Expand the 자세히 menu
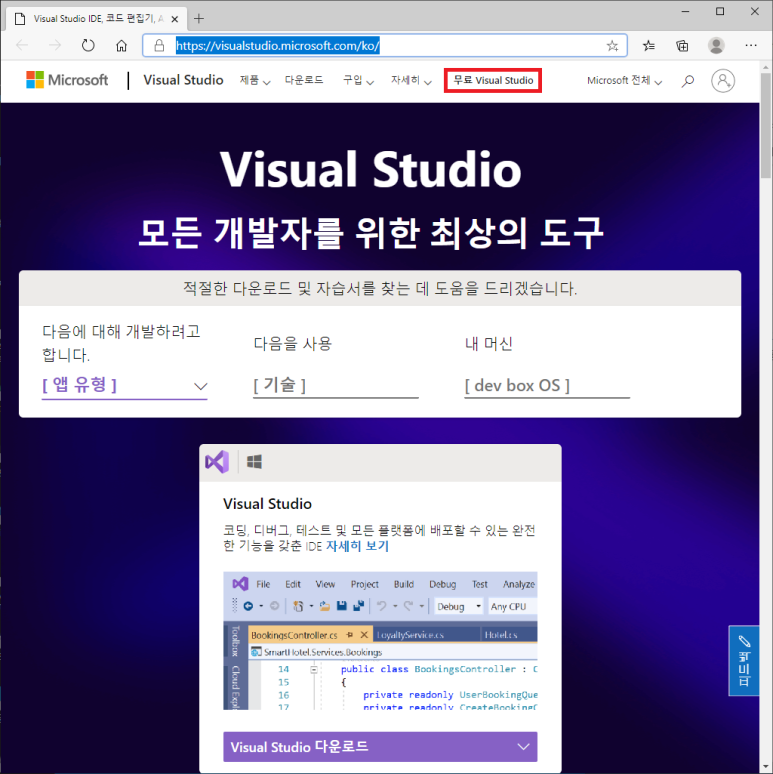The width and height of the screenshot is (773, 774). tap(411, 80)
